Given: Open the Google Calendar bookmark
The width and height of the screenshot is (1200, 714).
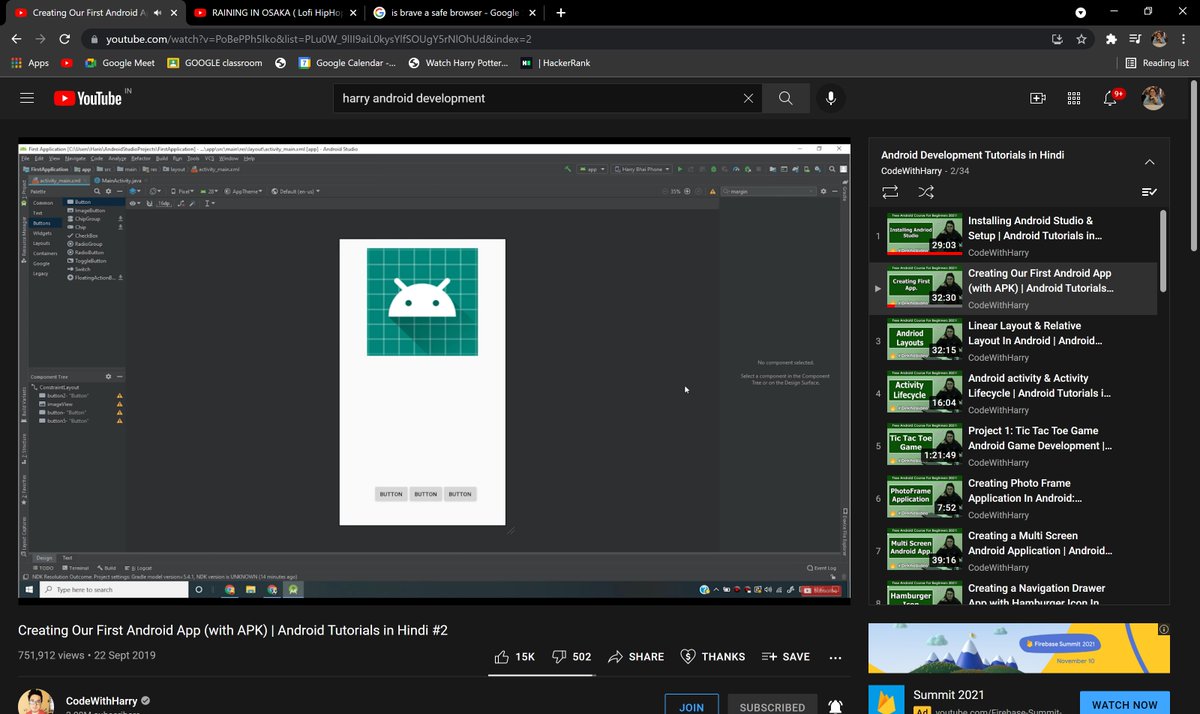Looking at the screenshot, I should tap(347, 63).
